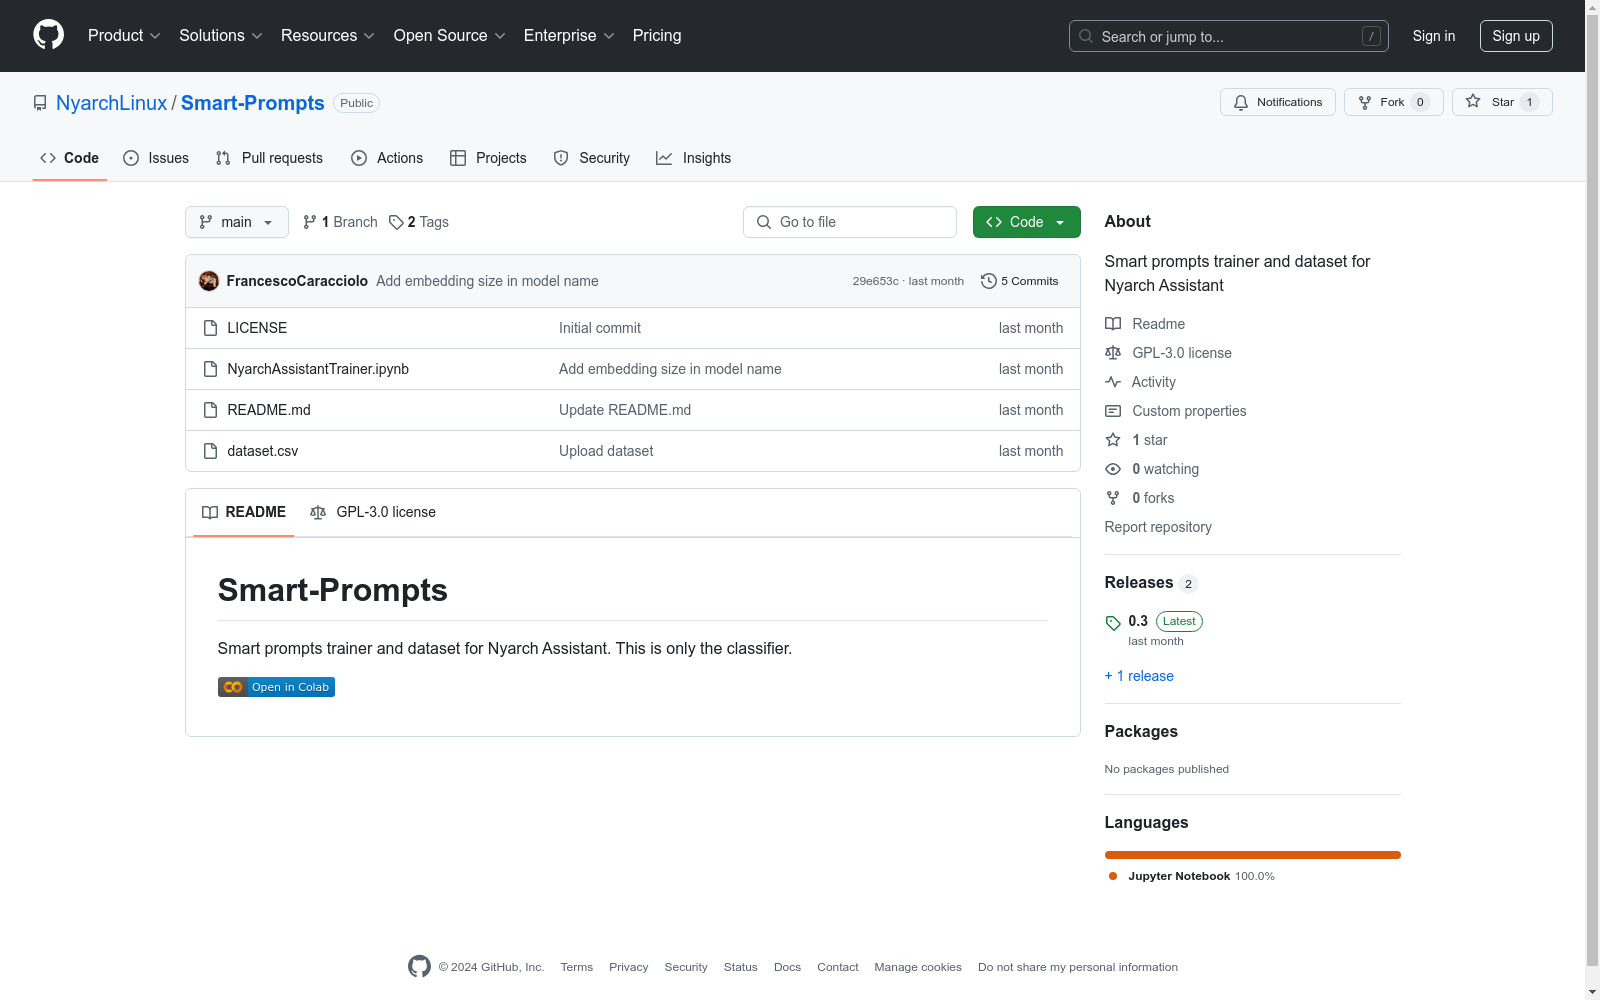1600x1000 pixels.
Task: Click the commits history clock icon
Action: [989, 281]
